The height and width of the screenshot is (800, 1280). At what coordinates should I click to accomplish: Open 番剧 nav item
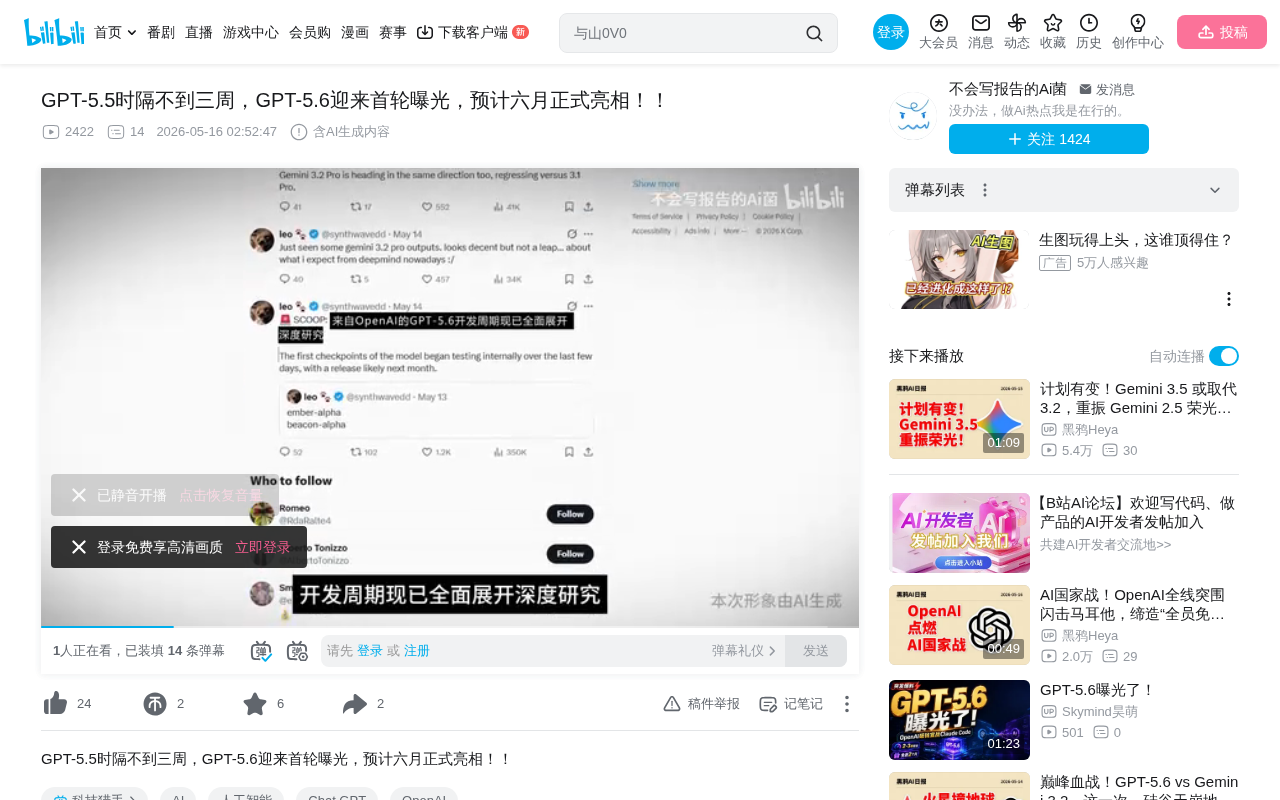pos(161,32)
